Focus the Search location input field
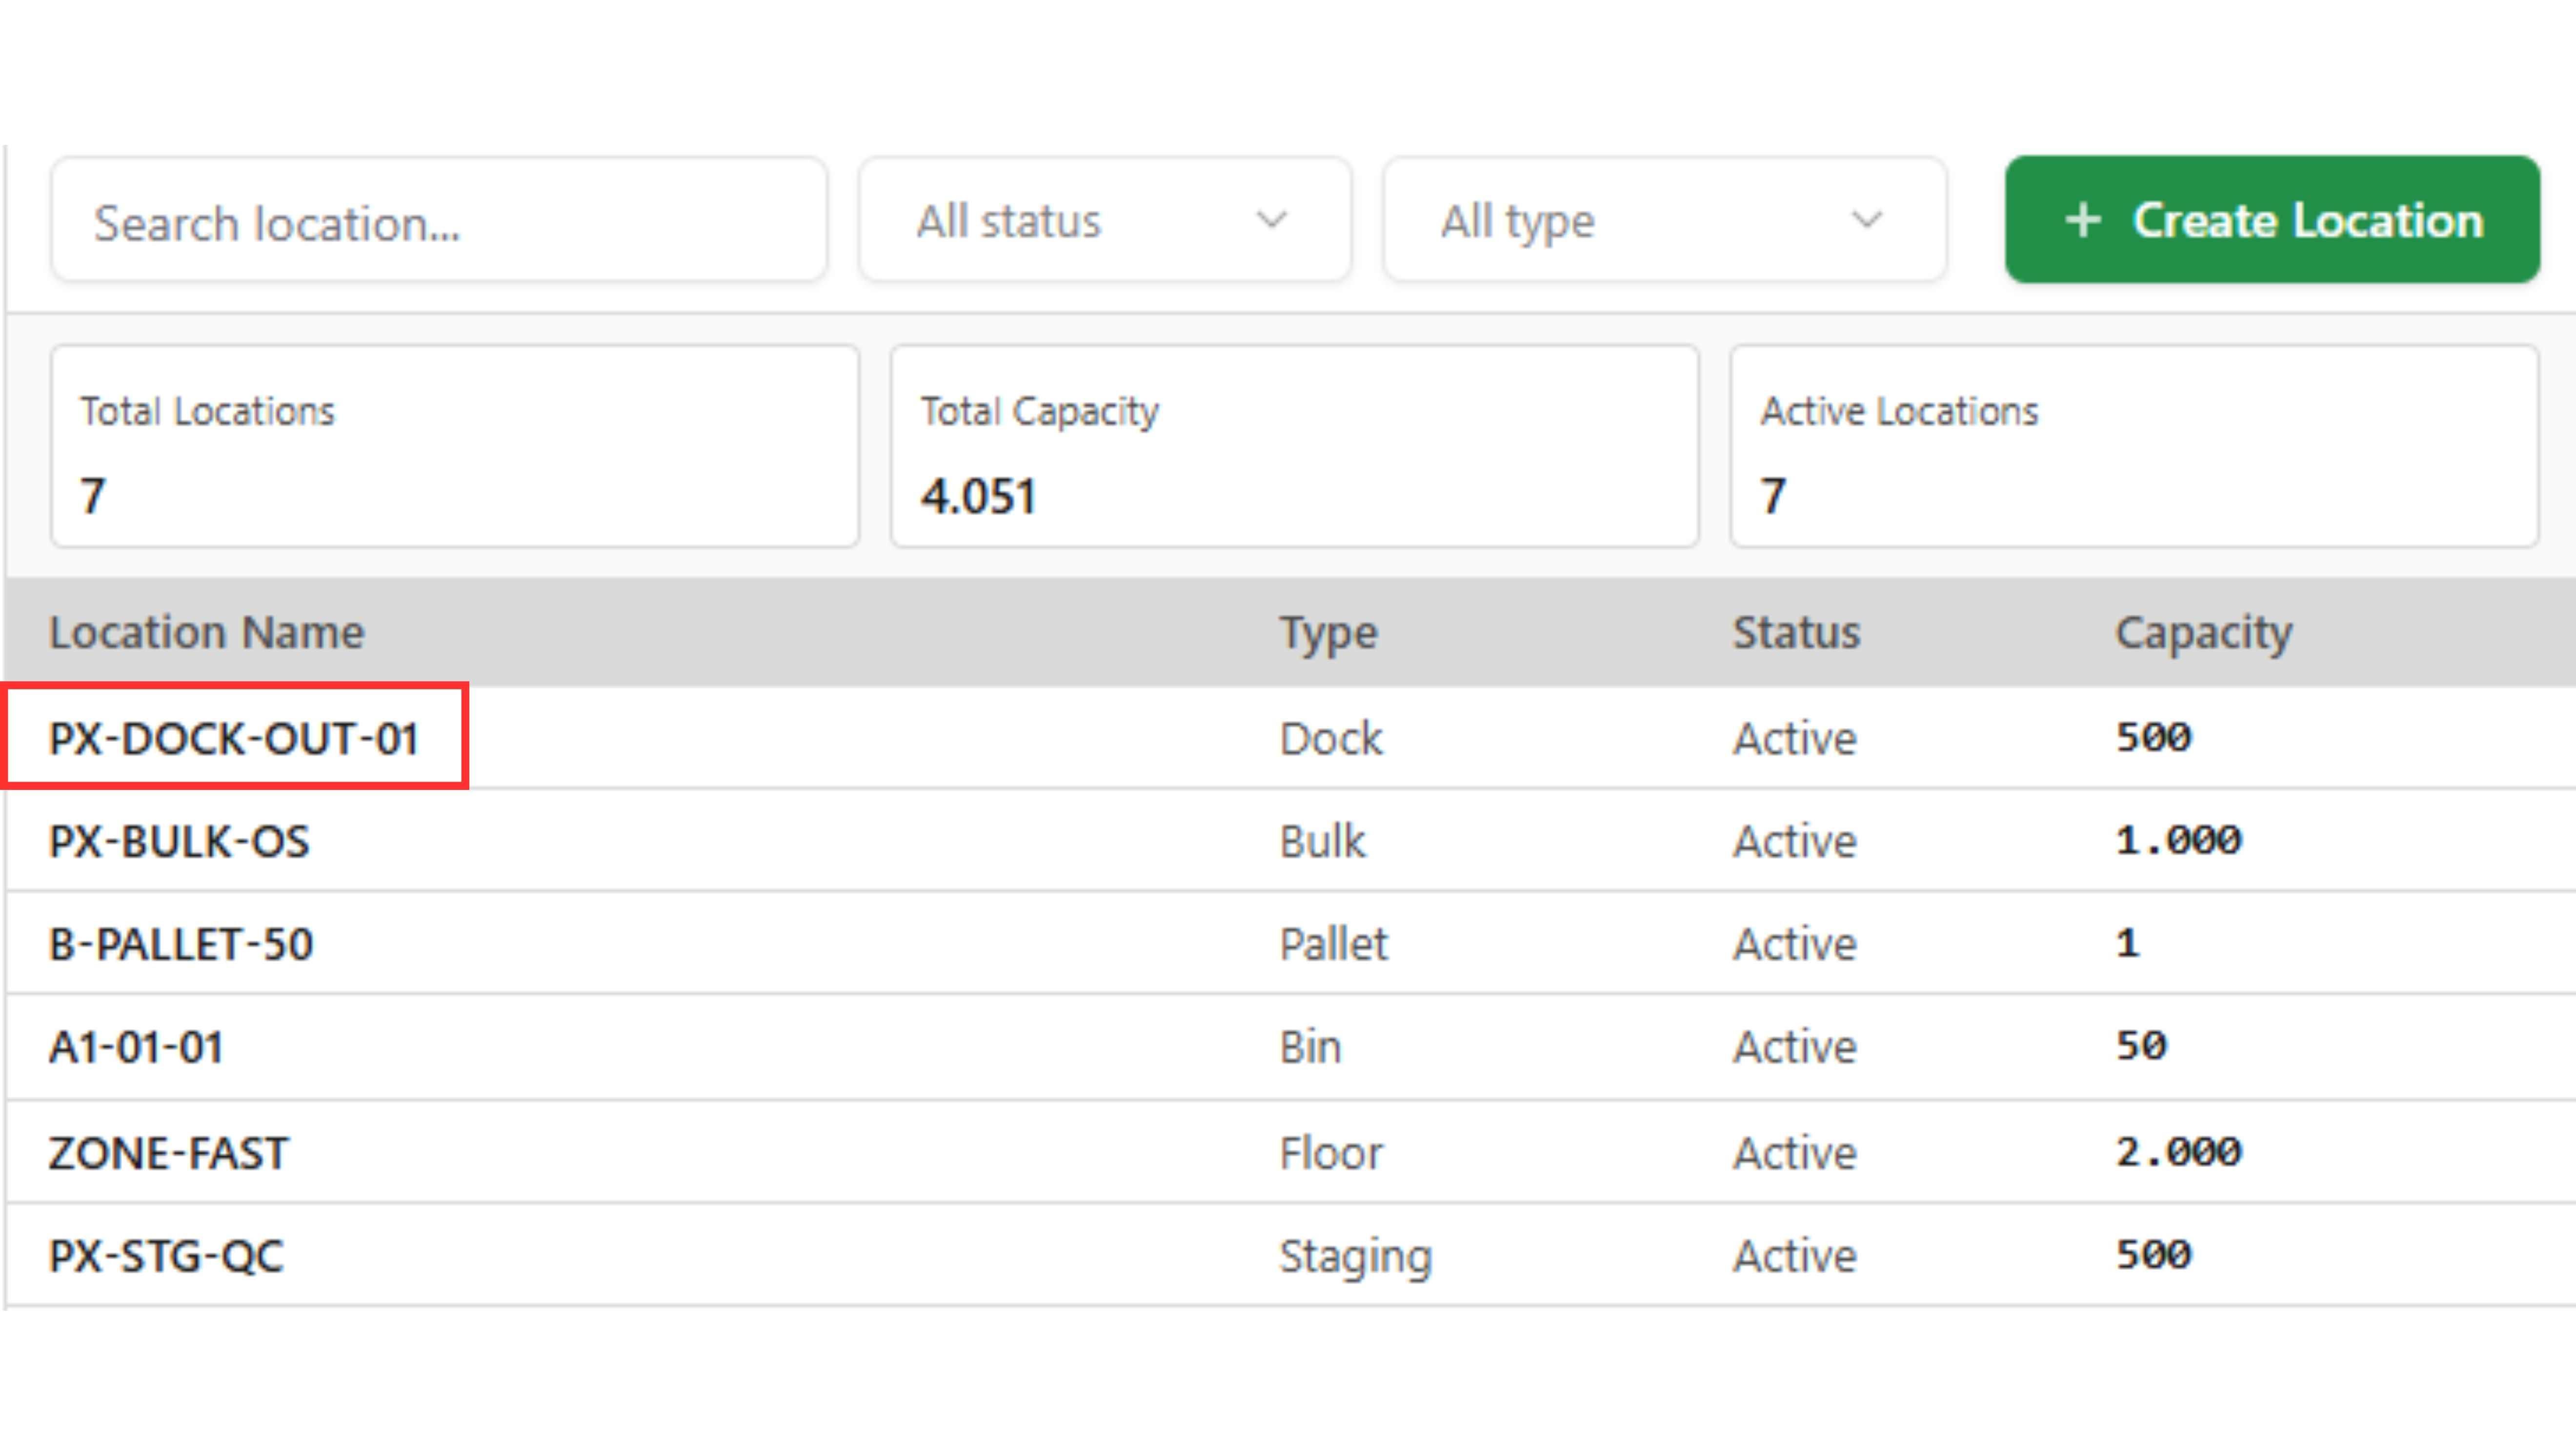This screenshot has height=1449, width=2576. (x=438, y=222)
